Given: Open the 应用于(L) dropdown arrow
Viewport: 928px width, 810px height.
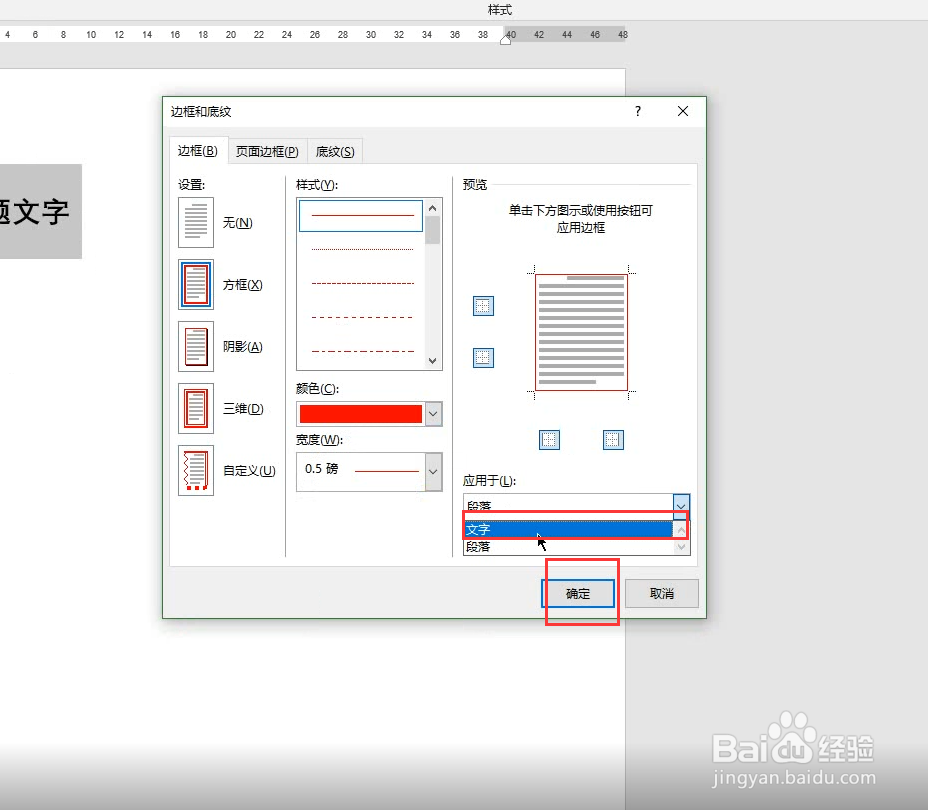Looking at the screenshot, I should tap(681, 505).
